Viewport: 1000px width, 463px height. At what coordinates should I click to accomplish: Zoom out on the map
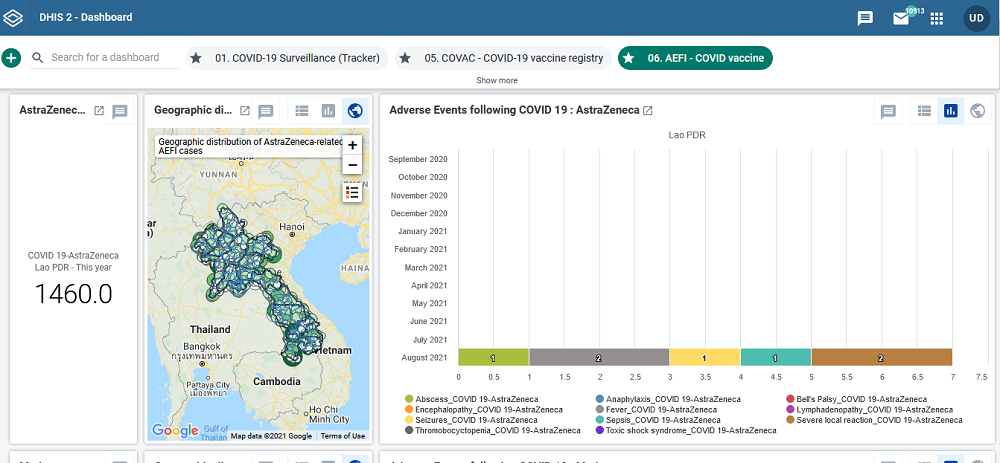[352, 165]
